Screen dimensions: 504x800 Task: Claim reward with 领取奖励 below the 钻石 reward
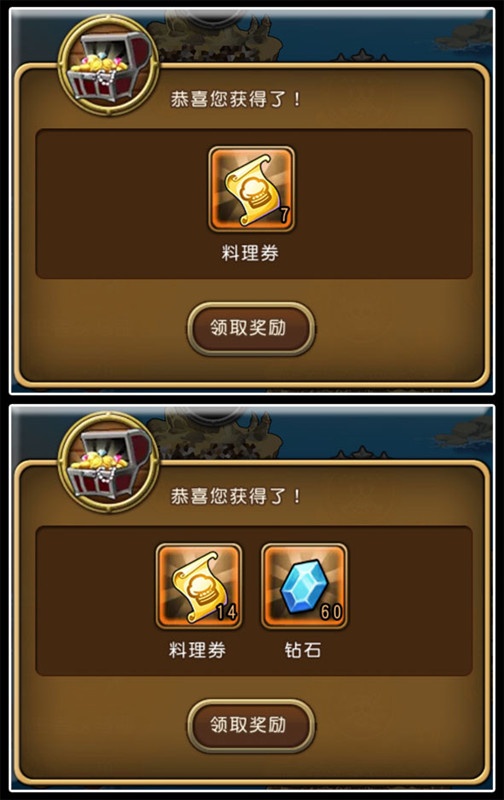point(251,725)
